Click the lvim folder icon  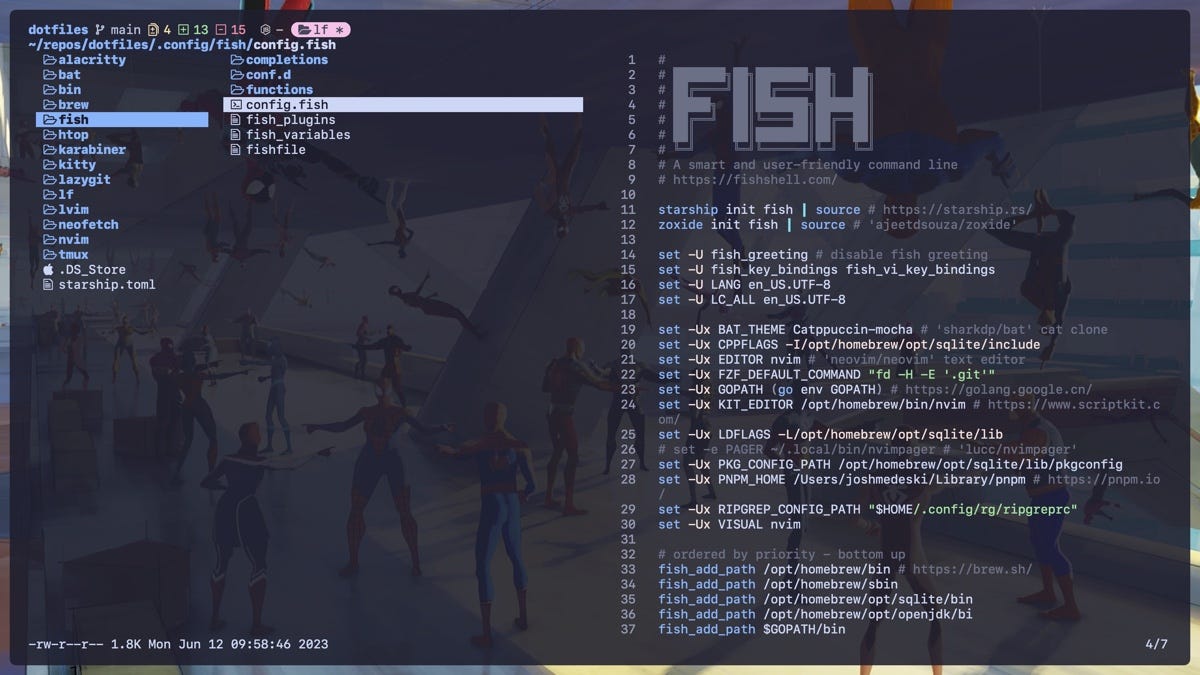[49, 210]
